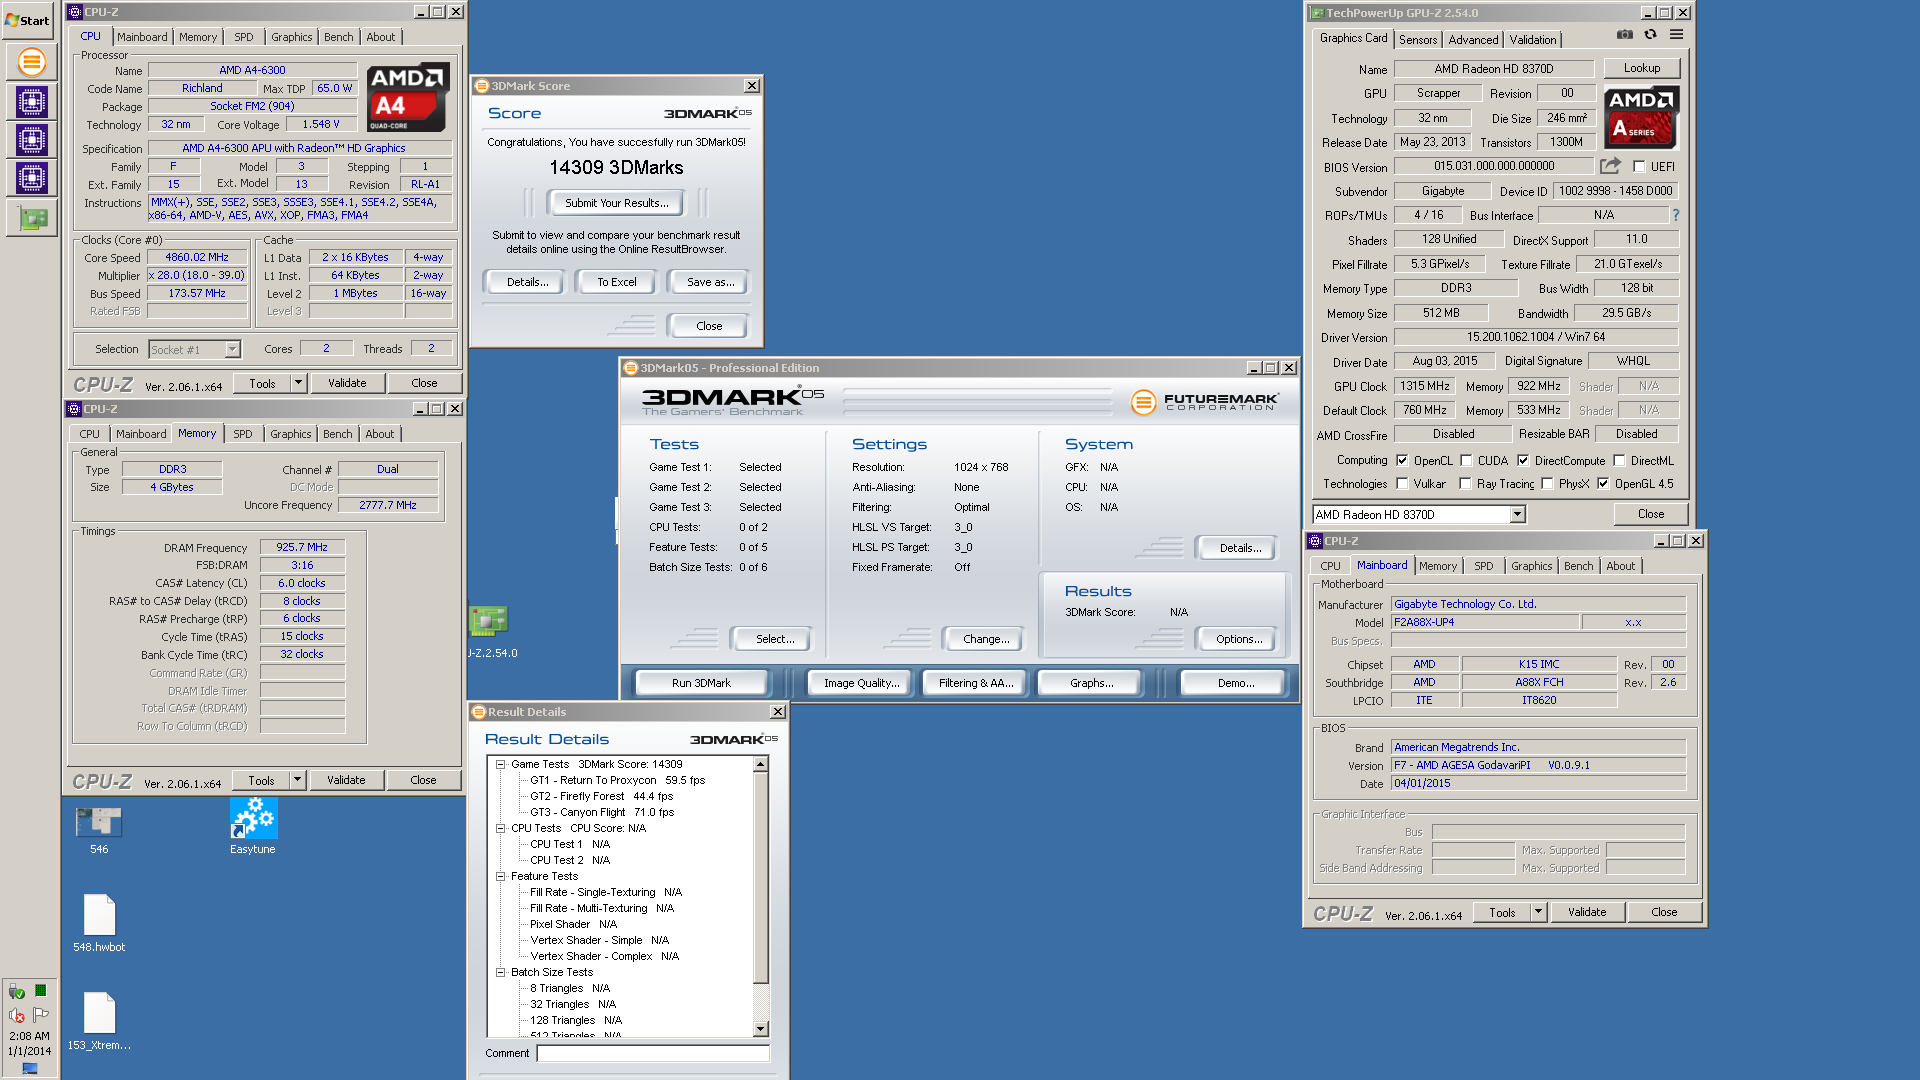This screenshot has height=1080, width=1920.
Task: Click Submit Your Results button
Action: [617, 203]
